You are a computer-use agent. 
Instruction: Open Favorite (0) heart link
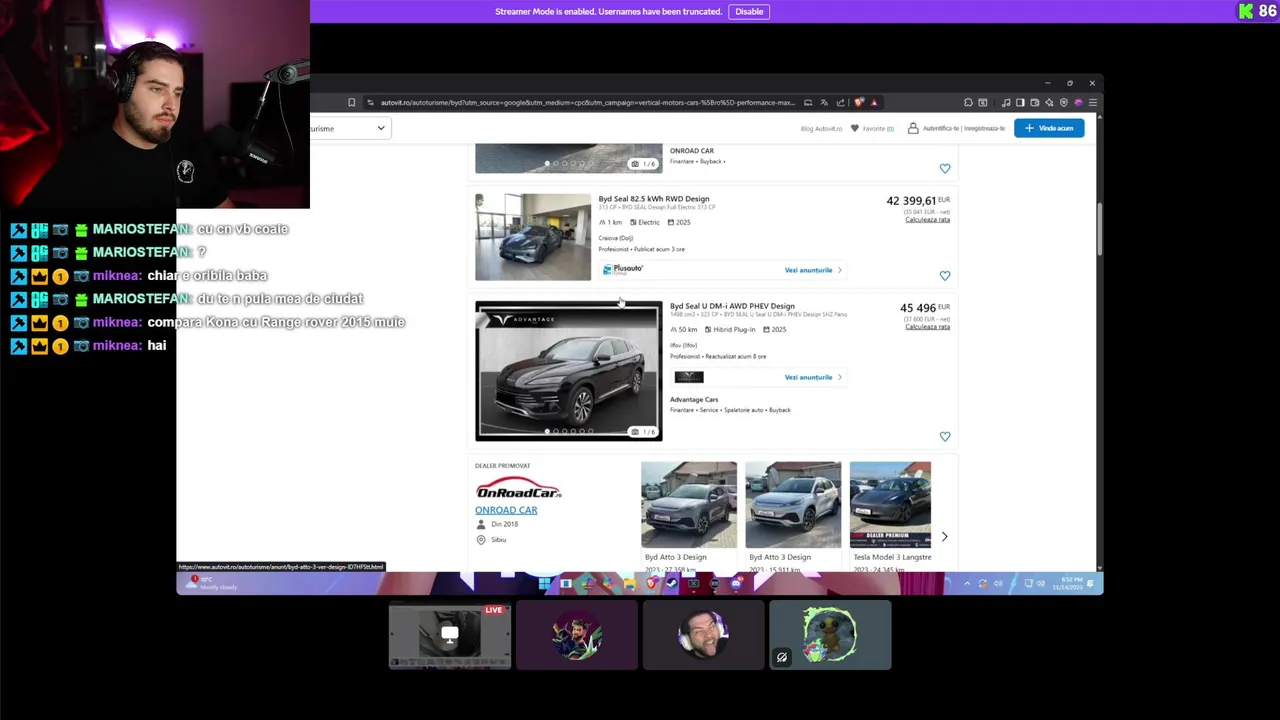click(x=872, y=128)
